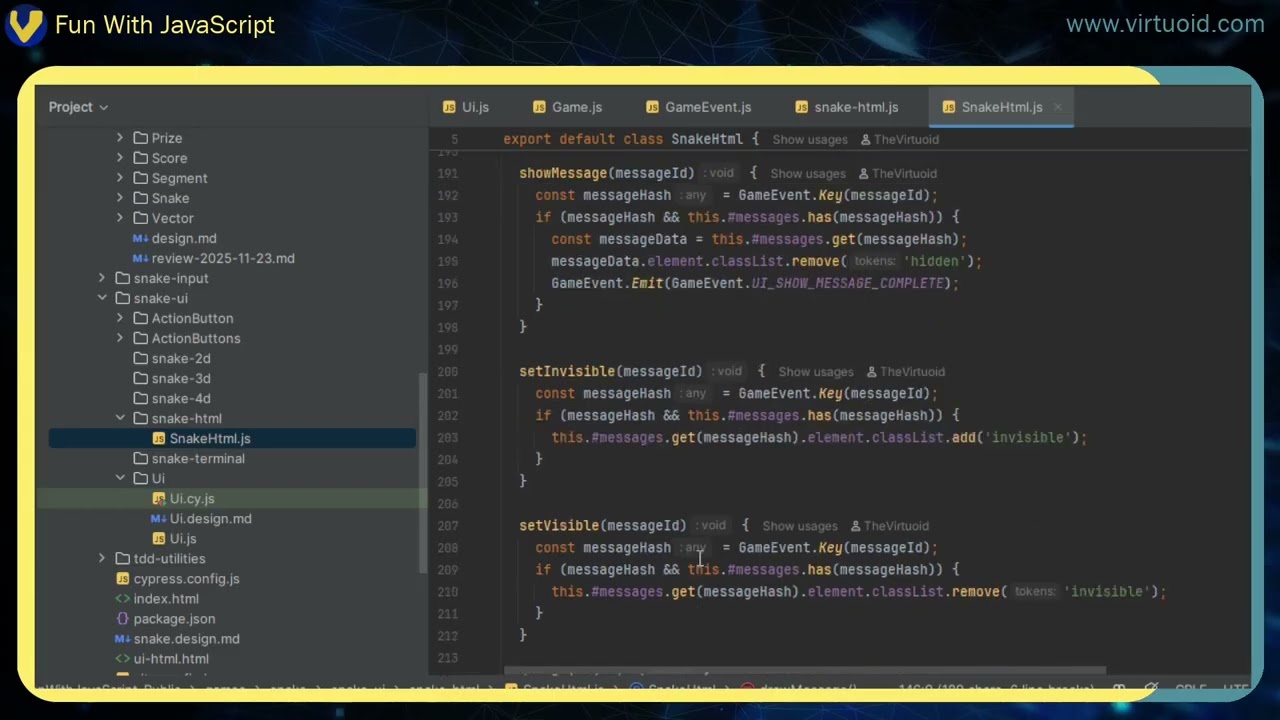Image resolution: width=1280 pixels, height=720 pixels.
Task: Click the snake.design.md markdown icon
Action: (122, 638)
